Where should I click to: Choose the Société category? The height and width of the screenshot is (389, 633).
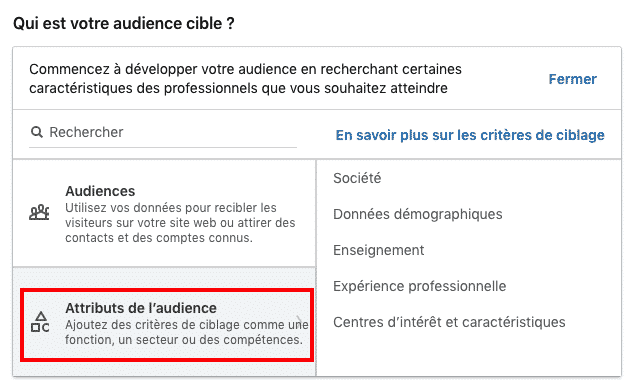pos(357,178)
